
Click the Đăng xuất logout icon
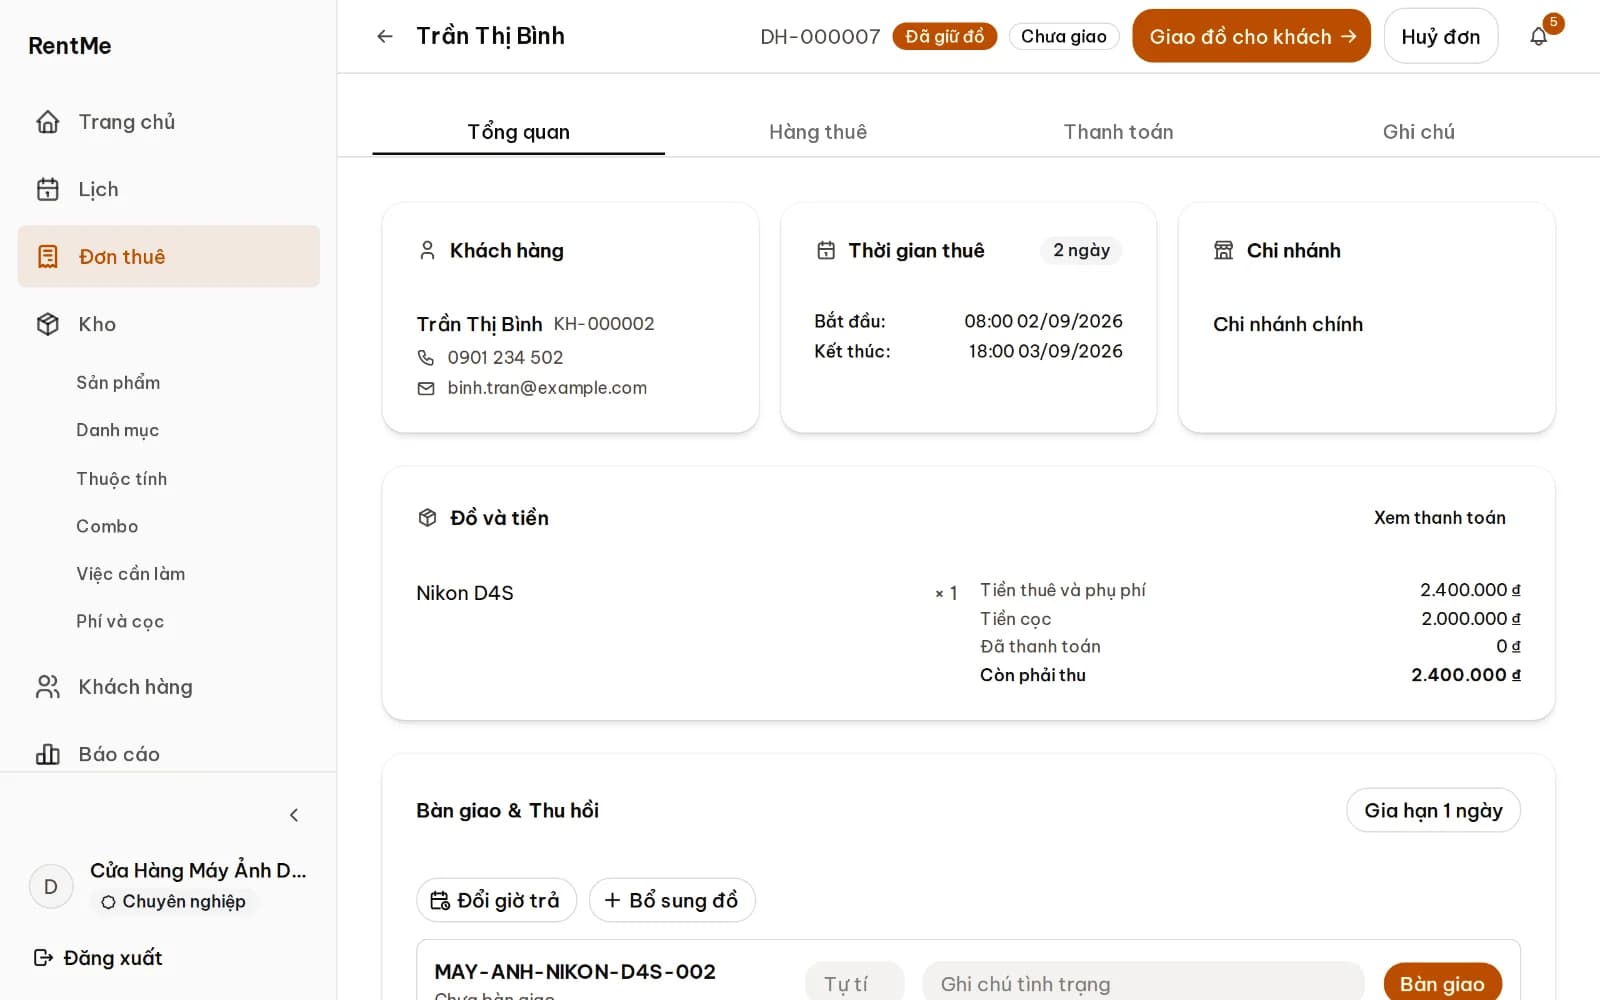coord(43,958)
